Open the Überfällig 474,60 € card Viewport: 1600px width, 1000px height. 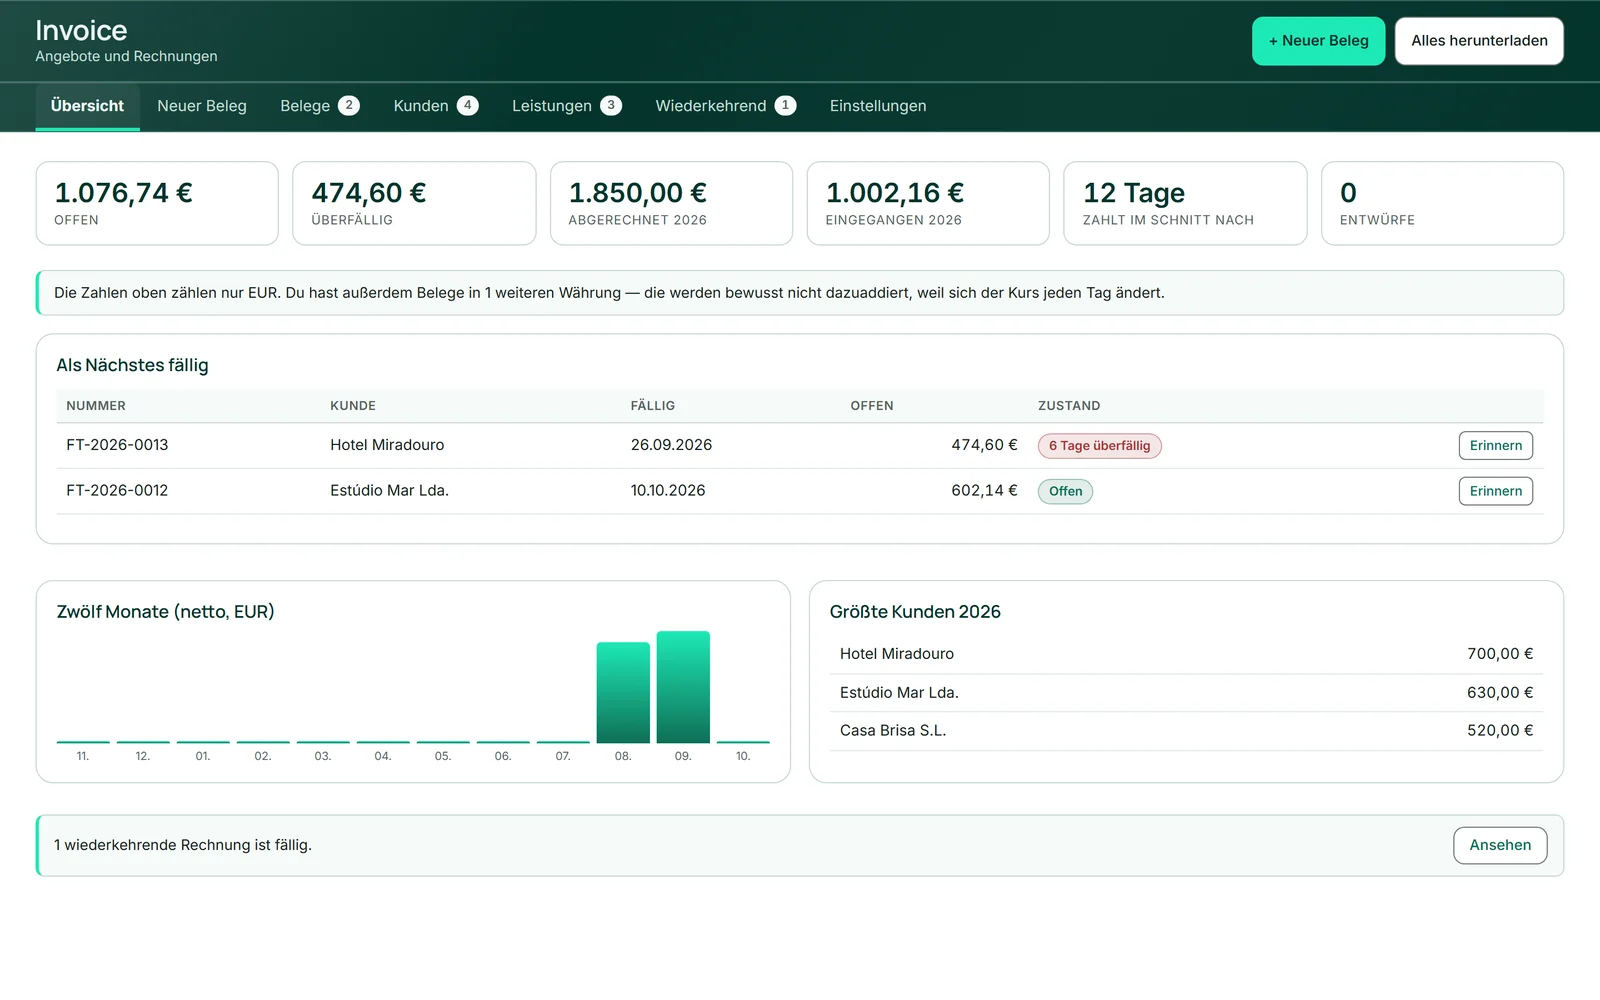point(414,203)
